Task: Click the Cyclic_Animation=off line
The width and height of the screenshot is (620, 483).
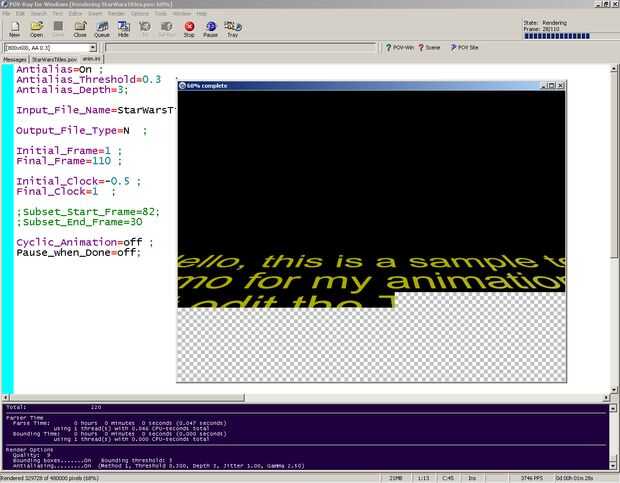Action: pyautogui.click(x=85, y=242)
